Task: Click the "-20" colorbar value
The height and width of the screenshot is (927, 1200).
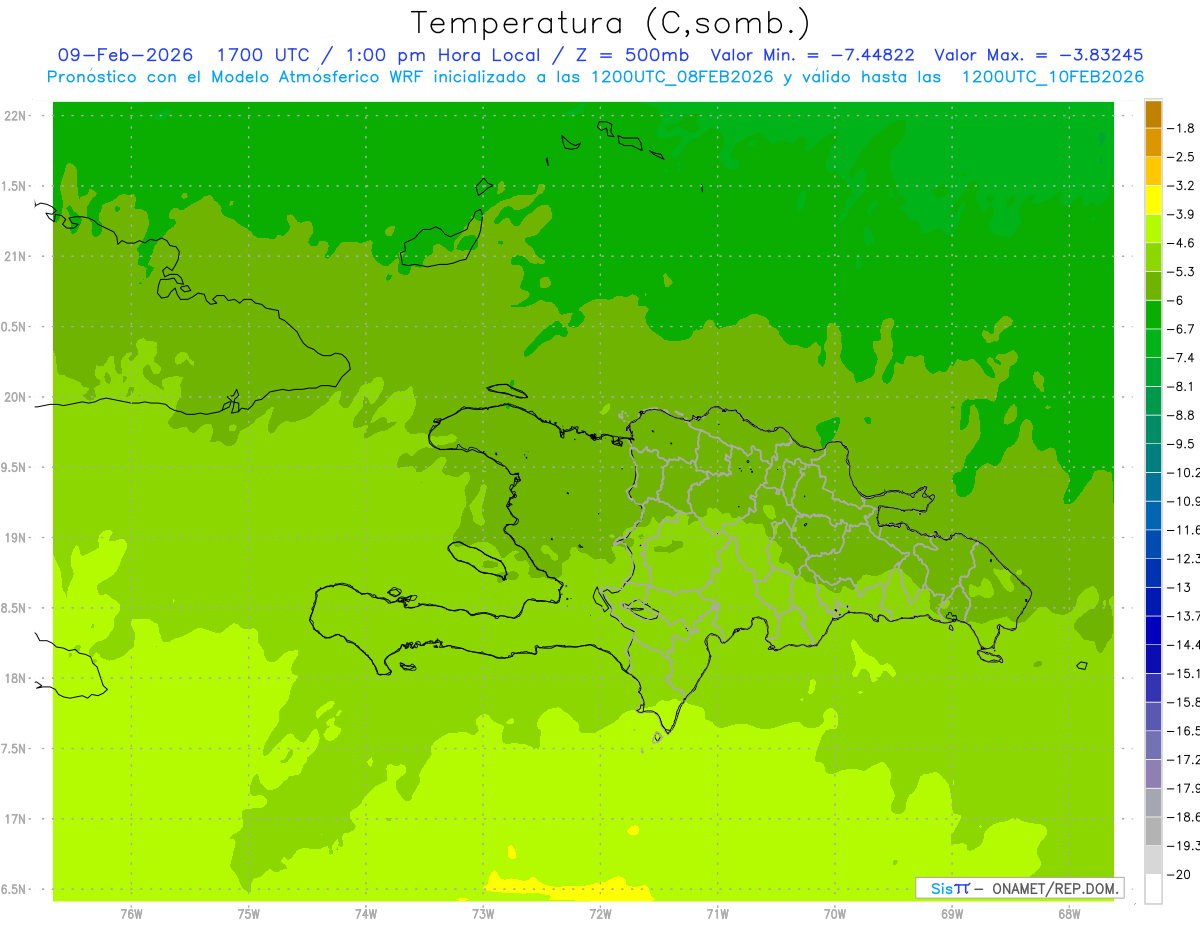Action: (x=1178, y=875)
